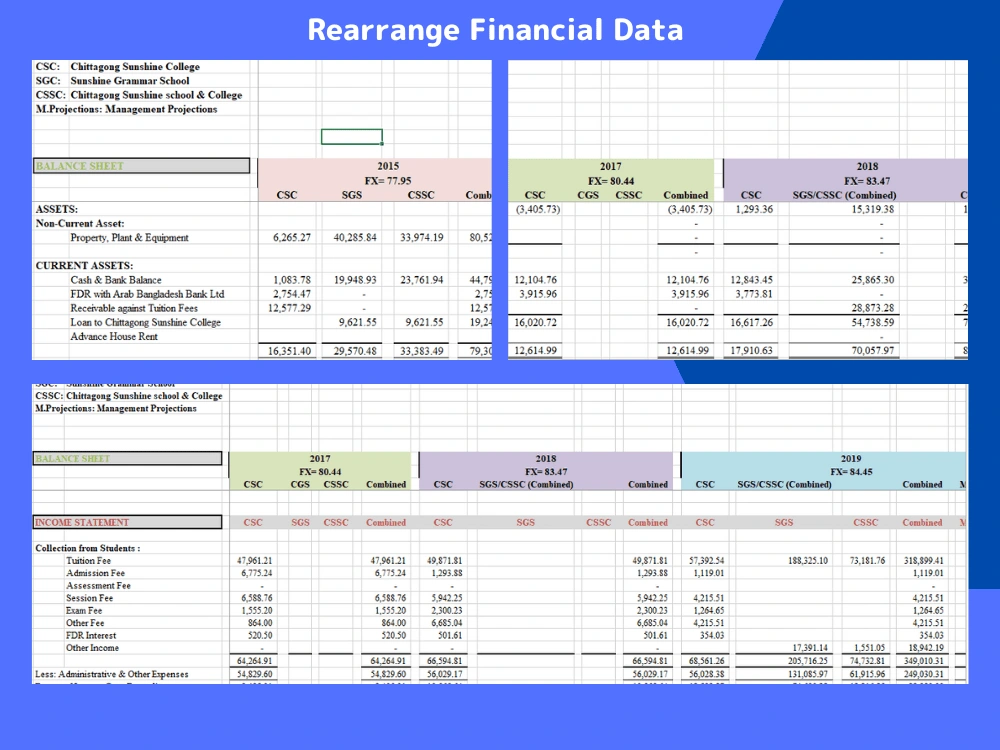Select the 'Advance House Rent' label

(x=114, y=336)
